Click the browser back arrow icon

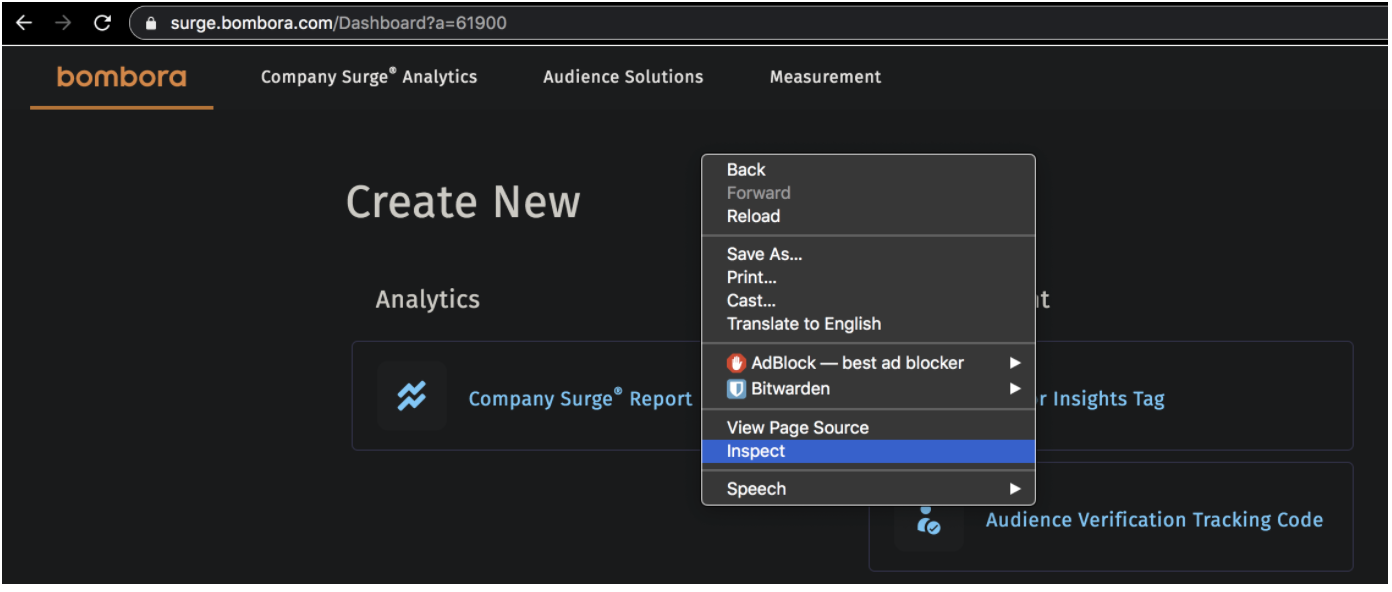(x=24, y=22)
